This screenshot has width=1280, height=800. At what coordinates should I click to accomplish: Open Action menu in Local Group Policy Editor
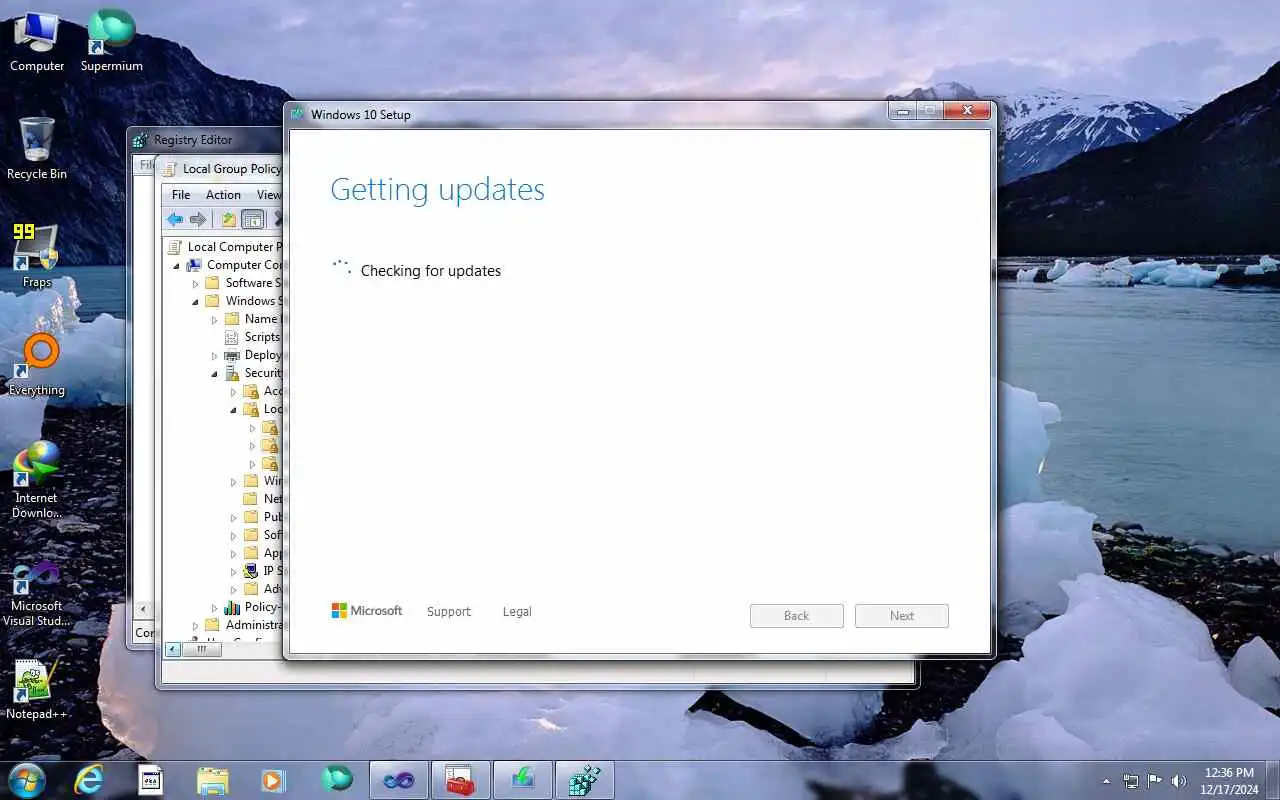(x=223, y=194)
